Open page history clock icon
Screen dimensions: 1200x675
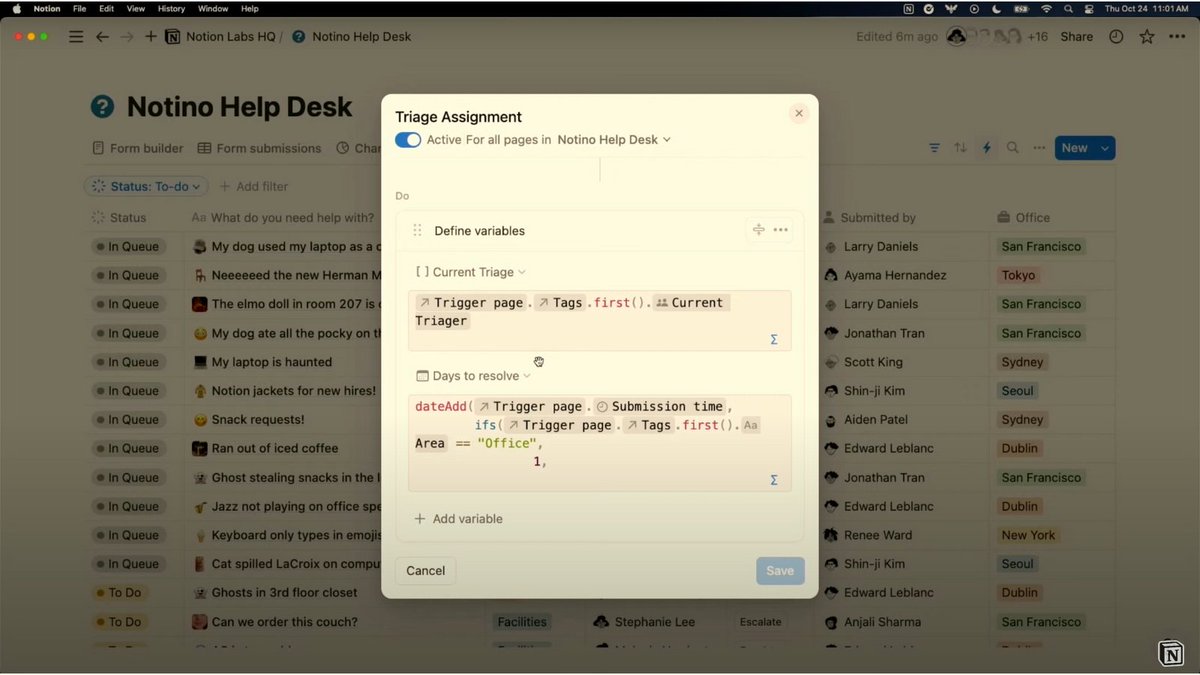(x=1116, y=37)
